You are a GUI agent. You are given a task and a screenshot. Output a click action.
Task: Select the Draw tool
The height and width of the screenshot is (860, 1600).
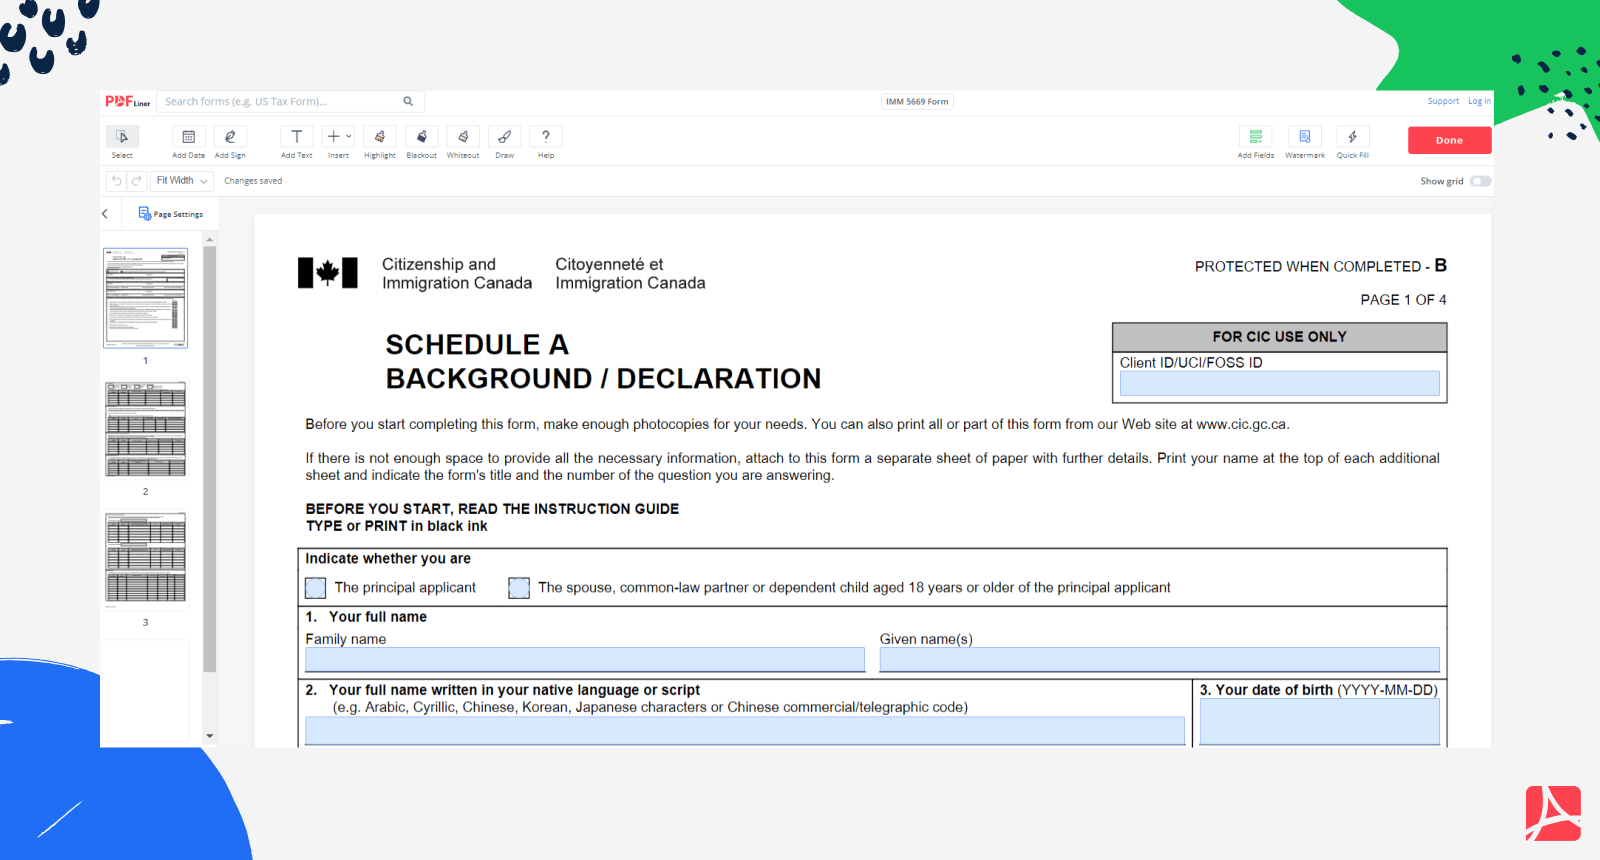click(505, 137)
